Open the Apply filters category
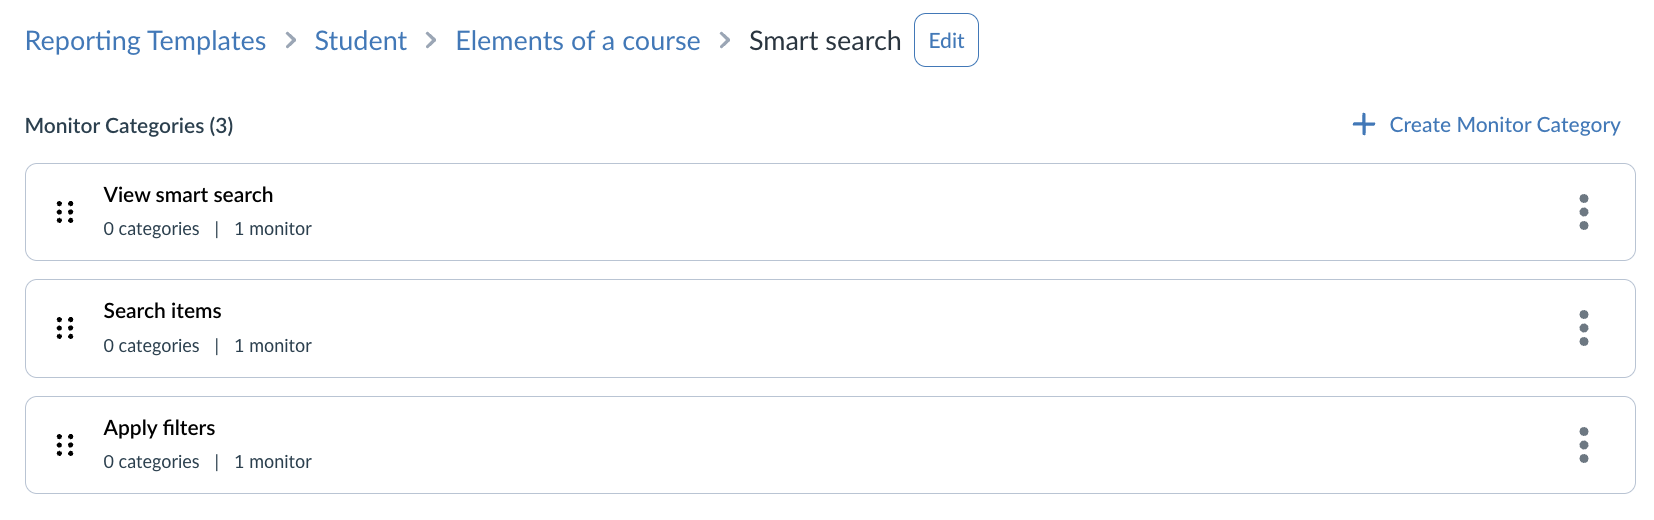 coord(159,428)
